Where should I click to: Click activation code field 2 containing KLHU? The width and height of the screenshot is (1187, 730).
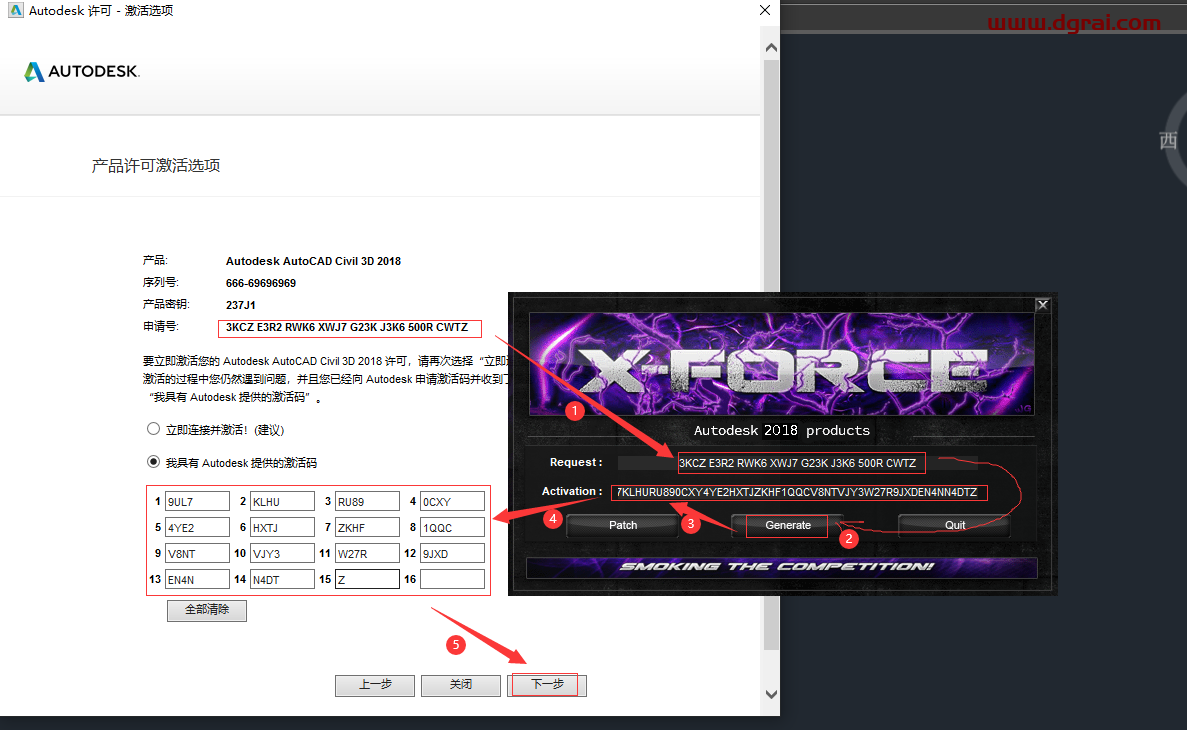282,501
